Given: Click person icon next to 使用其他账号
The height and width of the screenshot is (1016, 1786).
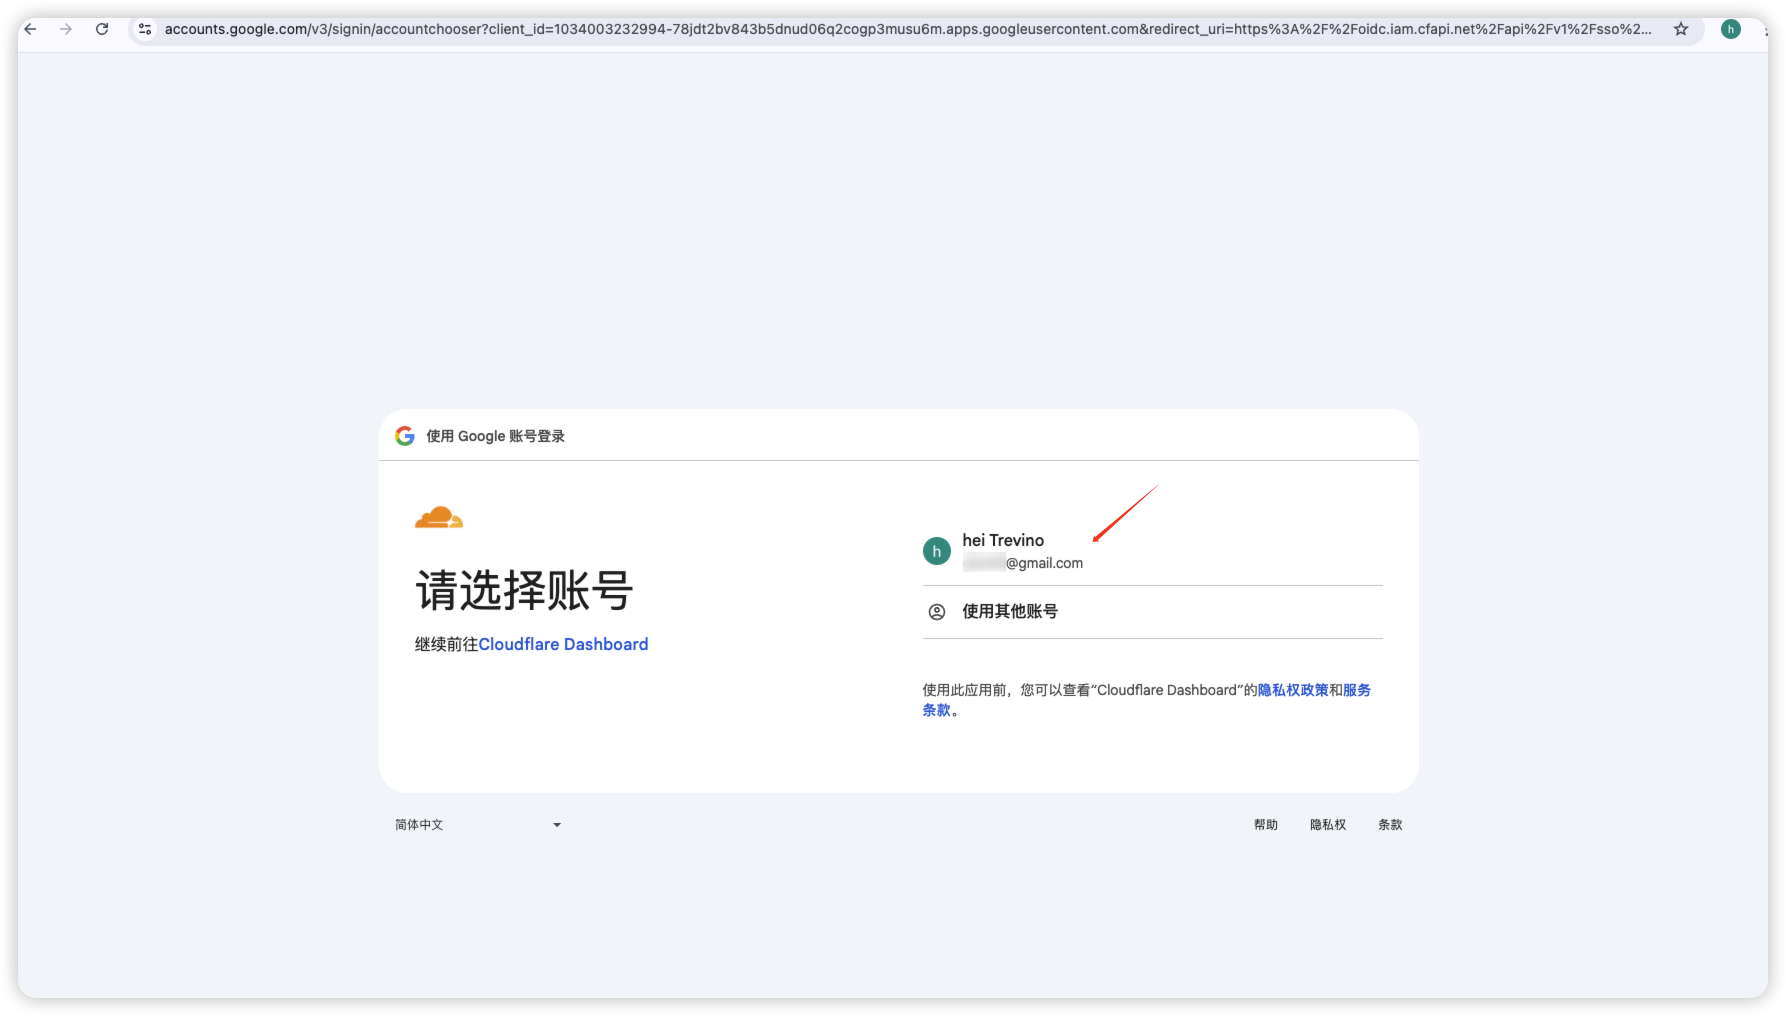Looking at the screenshot, I should pyautogui.click(x=937, y=612).
